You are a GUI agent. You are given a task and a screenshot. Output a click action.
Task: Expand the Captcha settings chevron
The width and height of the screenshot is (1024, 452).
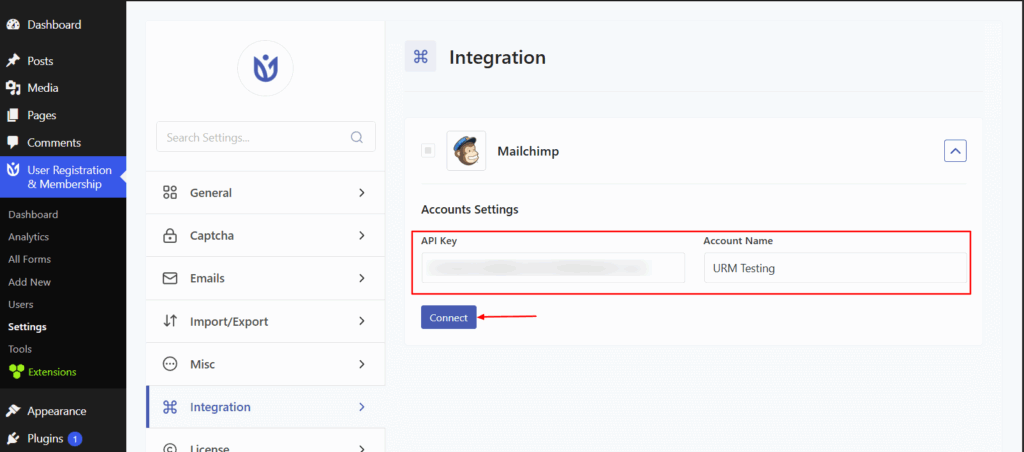coord(362,235)
